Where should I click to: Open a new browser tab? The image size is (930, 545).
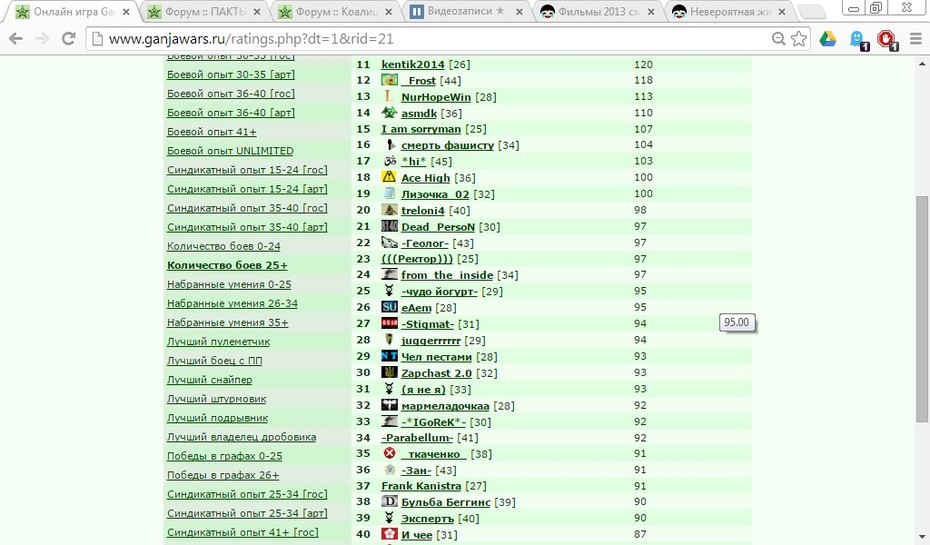coord(810,11)
